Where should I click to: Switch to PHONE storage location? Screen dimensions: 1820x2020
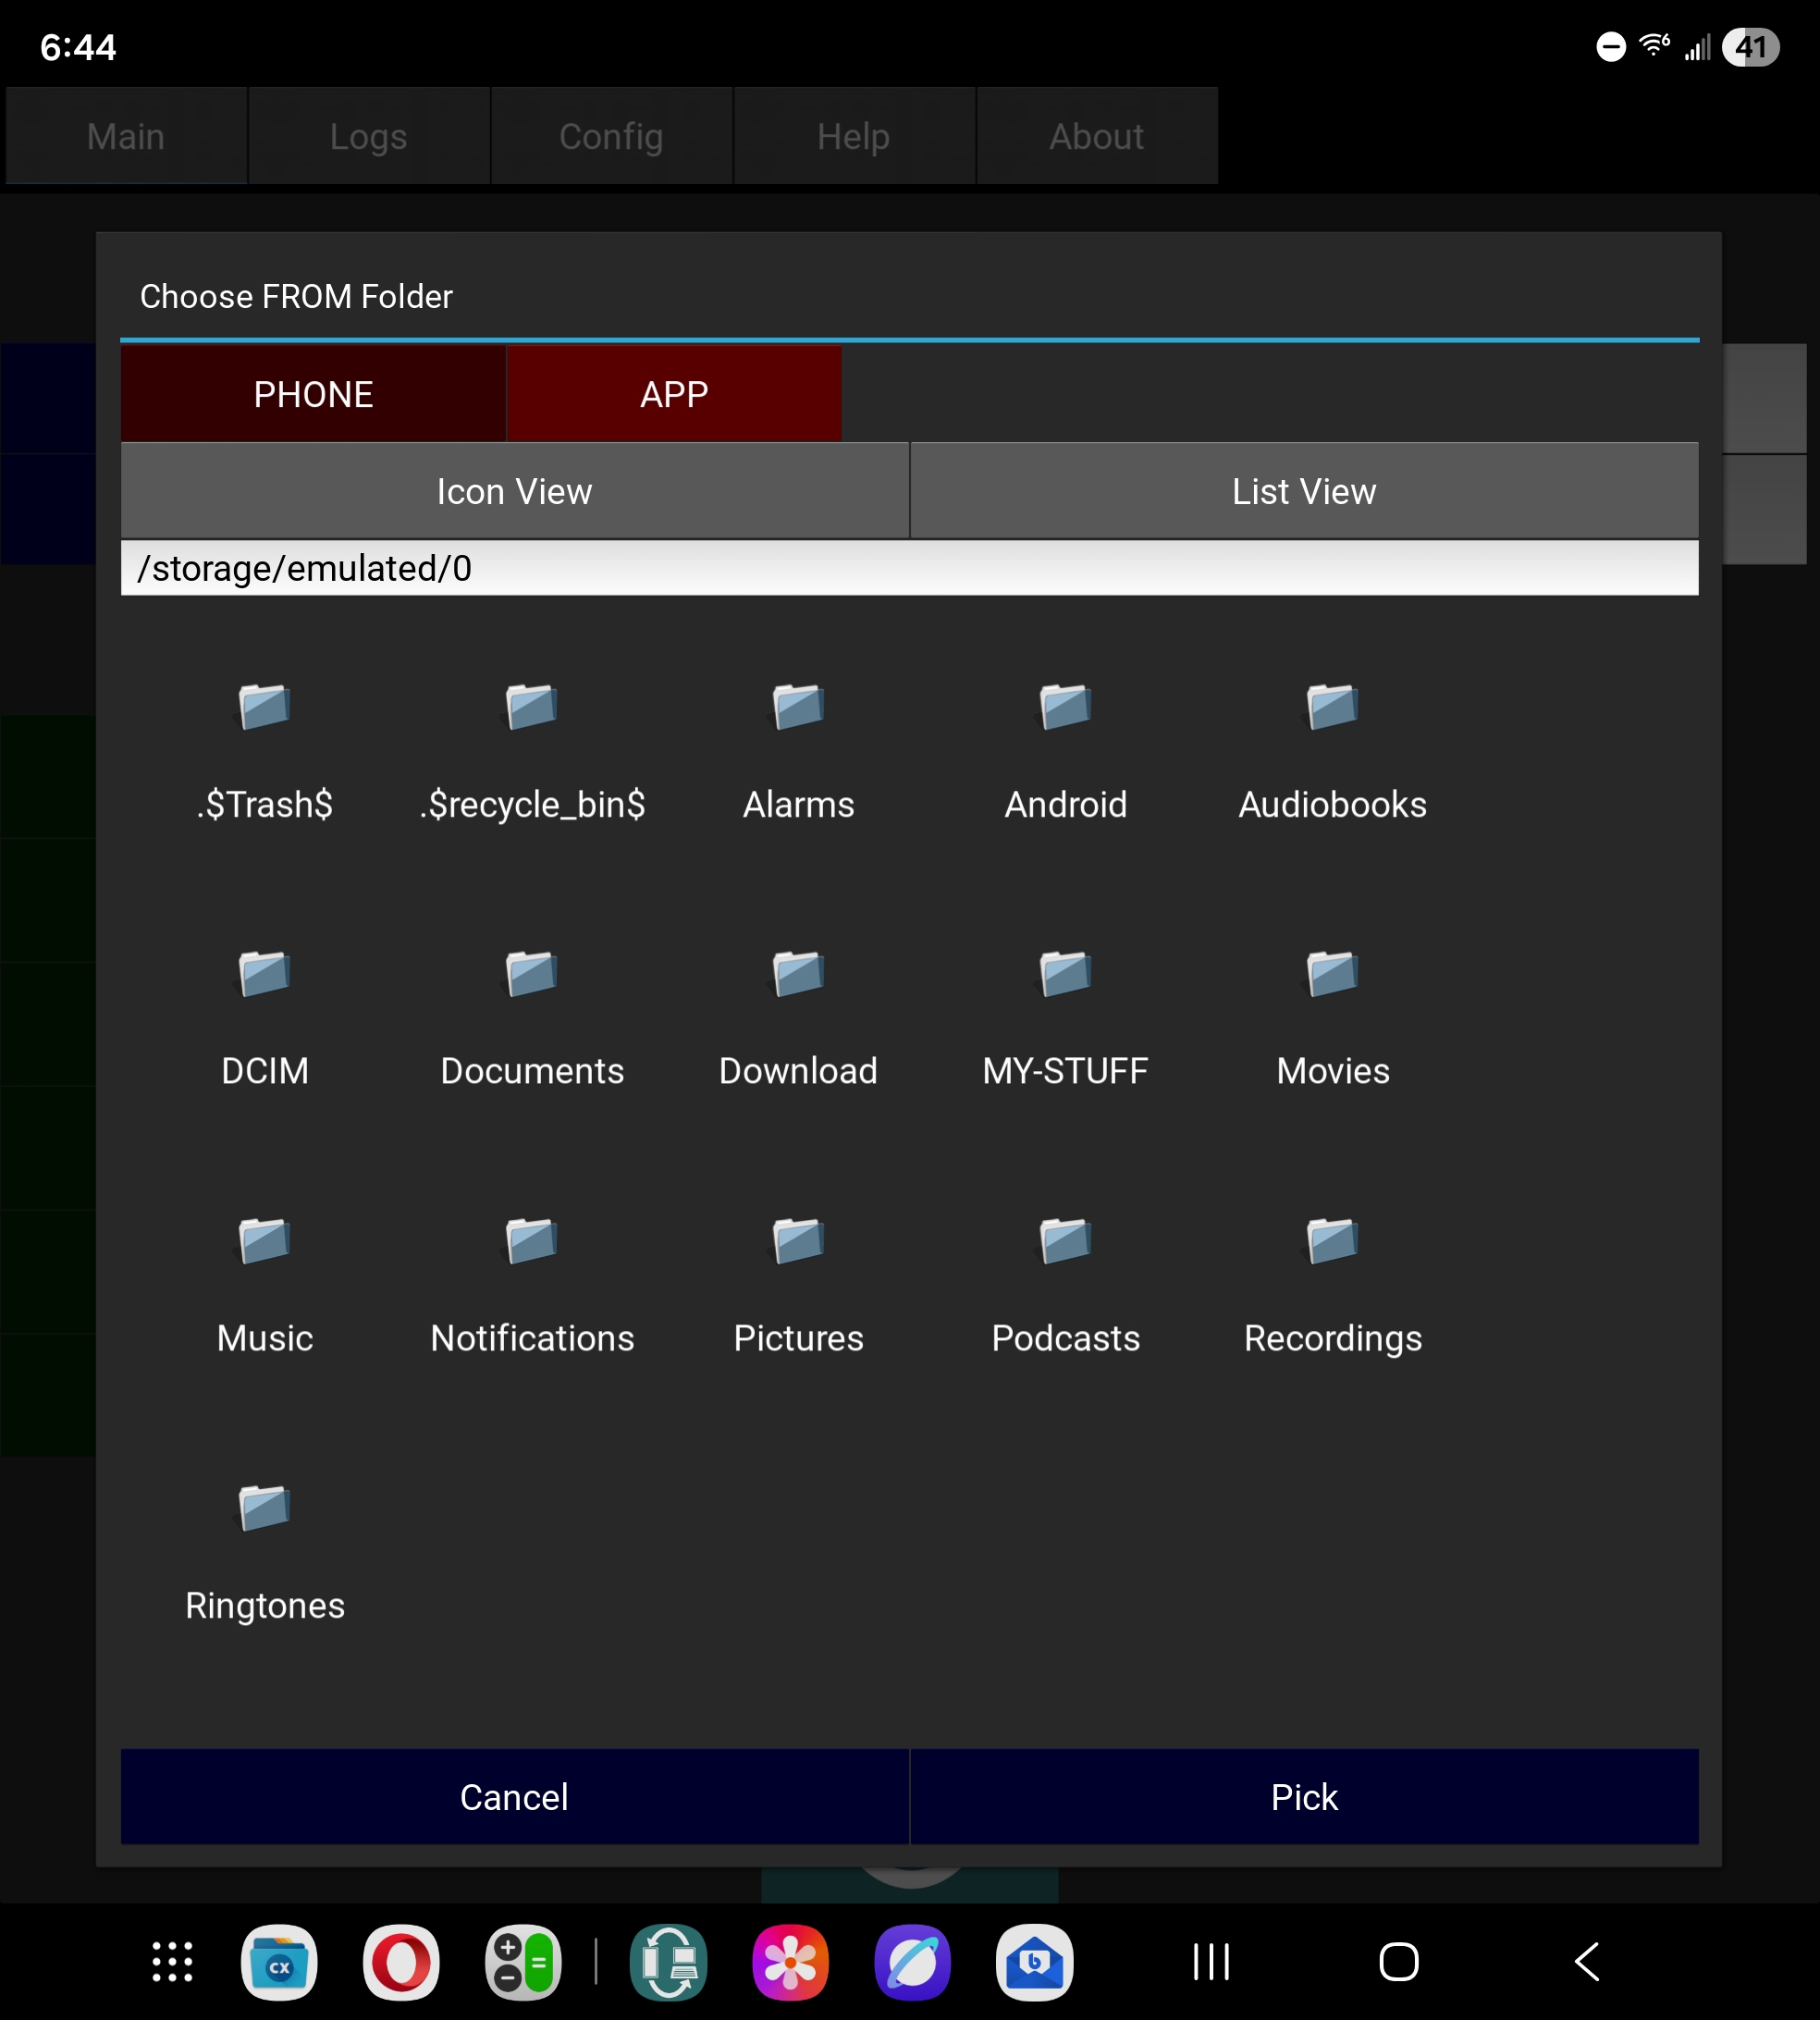313,394
